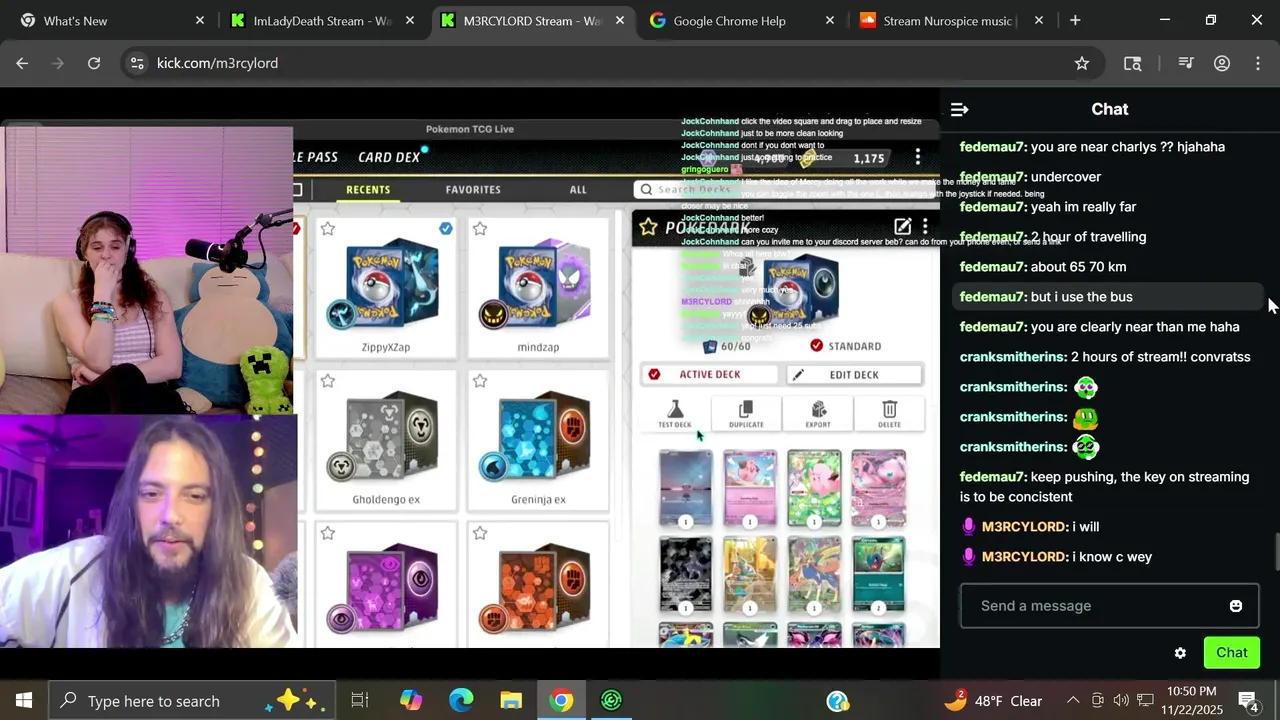Switch to the All decks tab
1280x720 pixels.
pyautogui.click(x=578, y=189)
